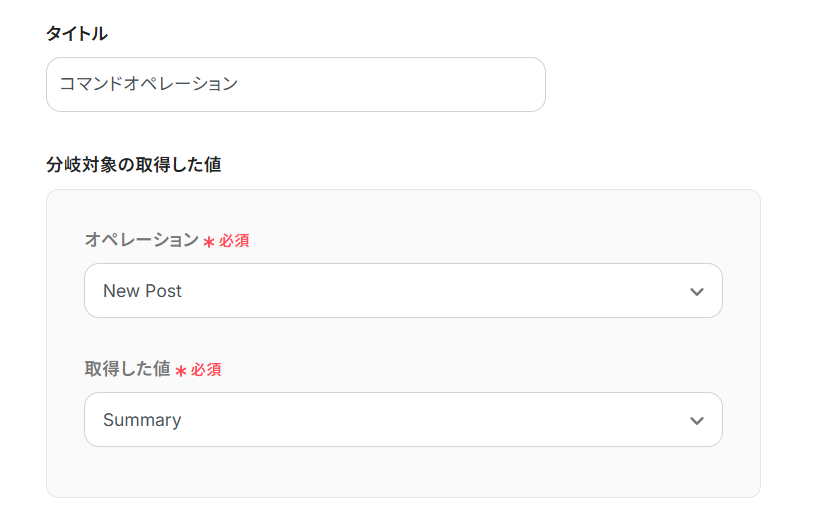This screenshot has height=512, width=839.
Task: Click the red asterisk beside オペレーション
Action: (x=209, y=242)
